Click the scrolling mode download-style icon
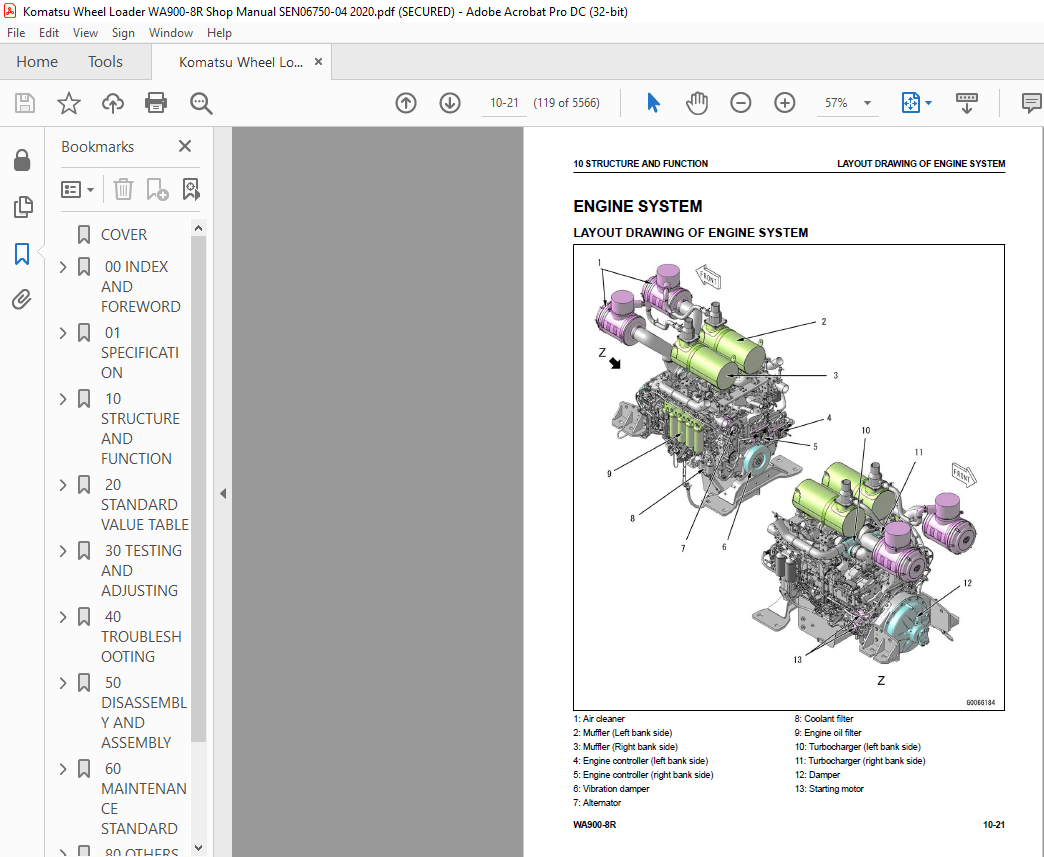 pyautogui.click(x=966, y=103)
